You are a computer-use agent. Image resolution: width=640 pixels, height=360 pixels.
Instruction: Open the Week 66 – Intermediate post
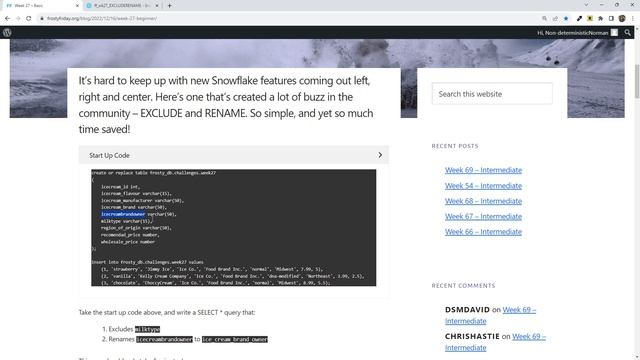point(483,232)
